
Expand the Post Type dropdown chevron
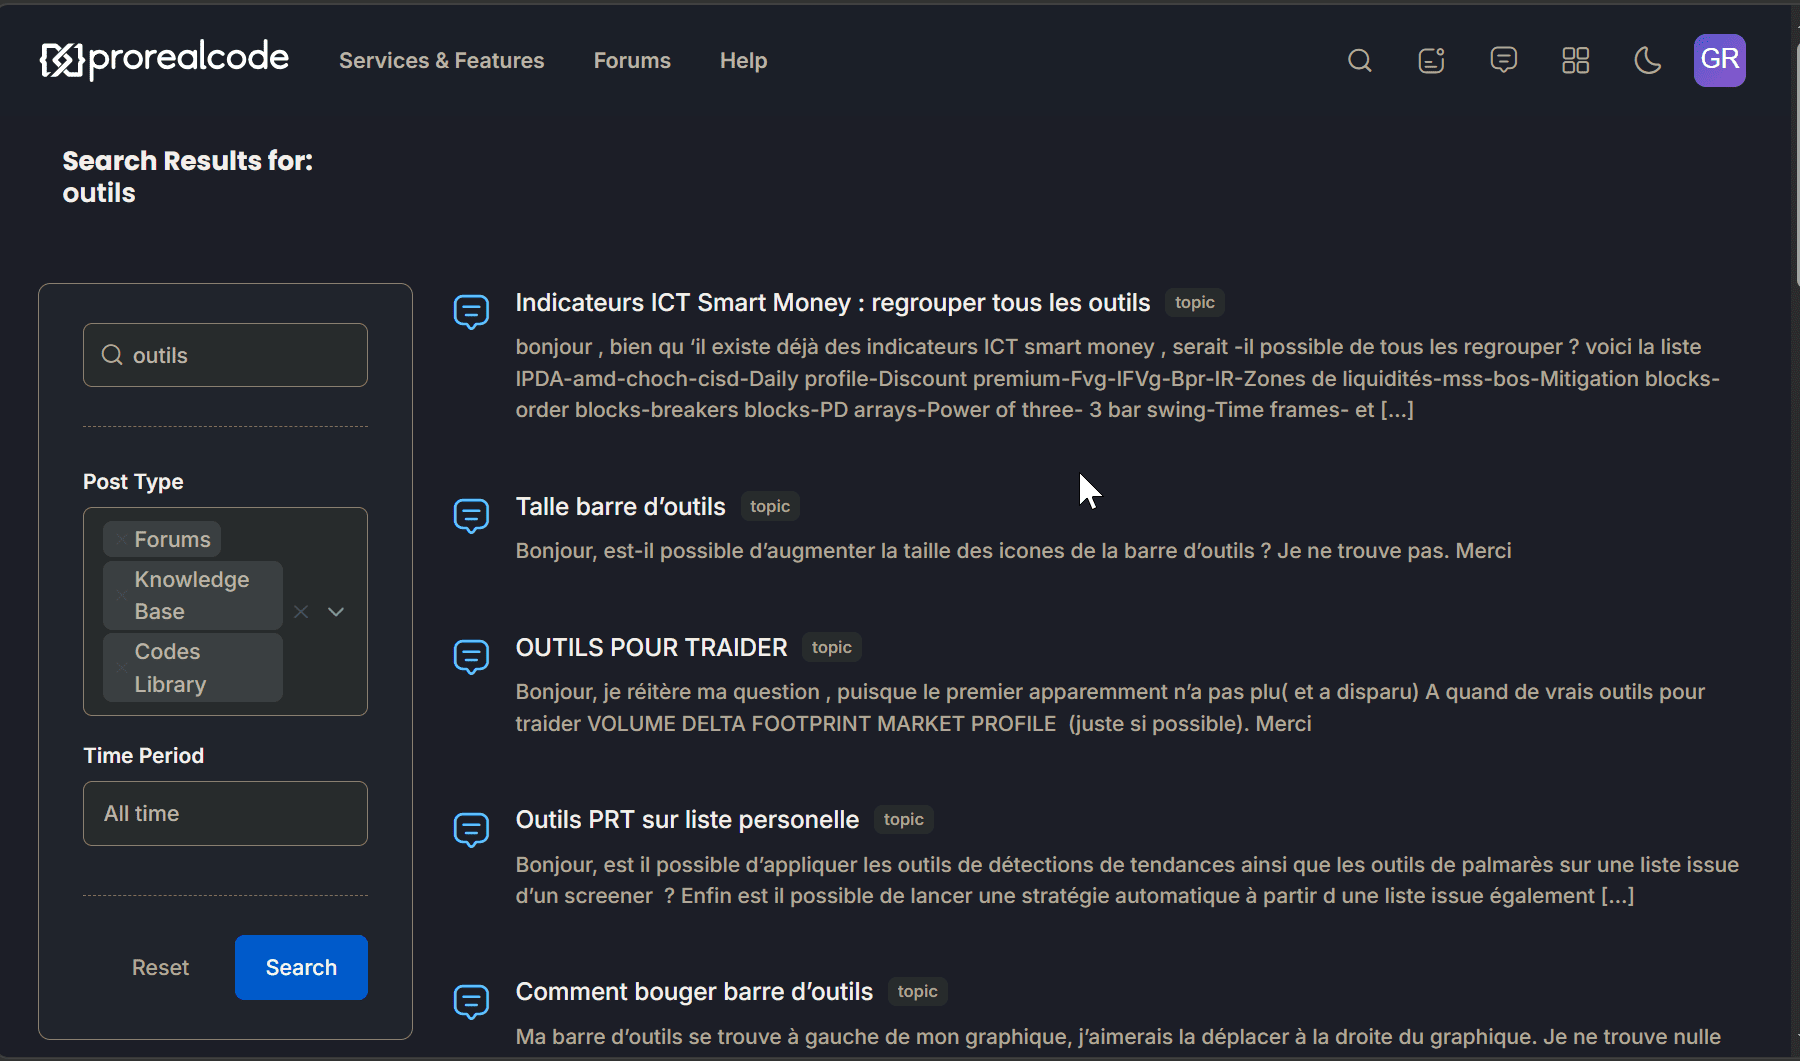[x=336, y=612]
